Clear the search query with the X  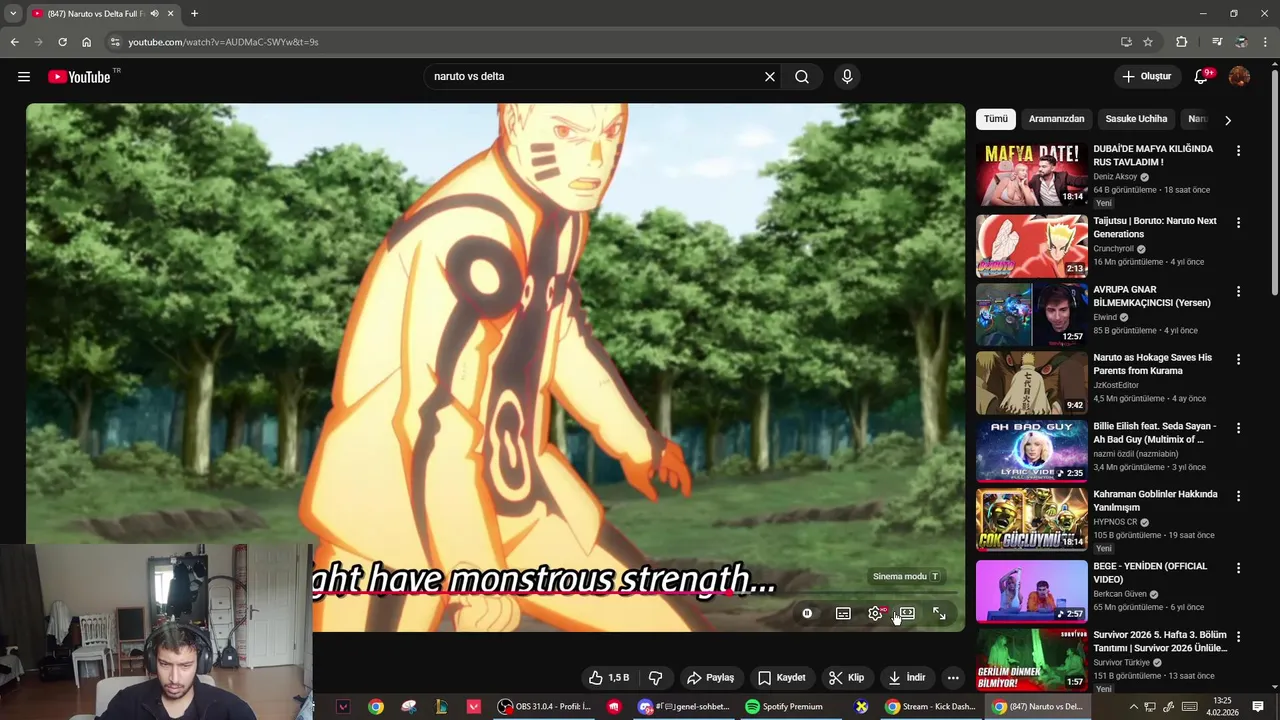click(770, 77)
